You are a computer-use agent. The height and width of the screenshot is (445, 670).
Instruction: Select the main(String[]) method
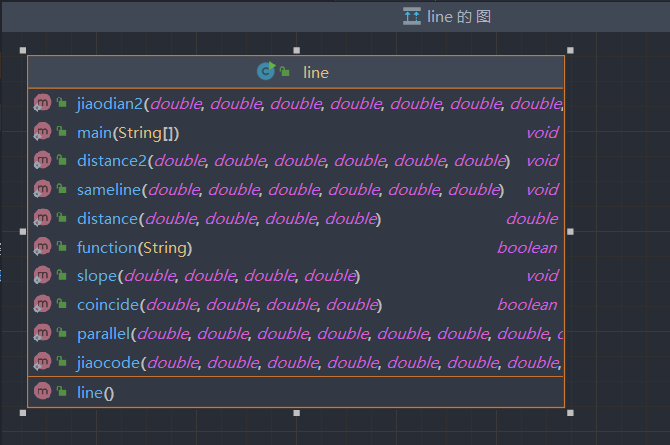coord(128,133)
